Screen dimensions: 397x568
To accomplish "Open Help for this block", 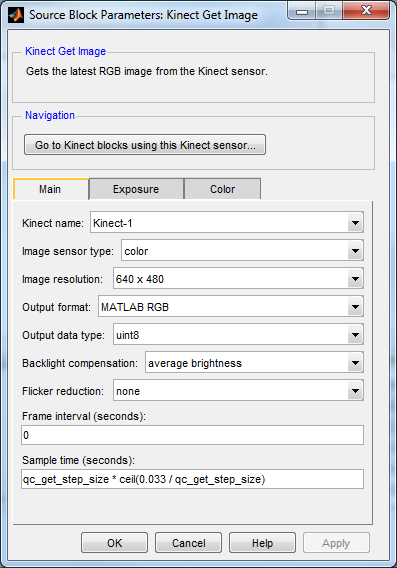I will tap(262, 543).
